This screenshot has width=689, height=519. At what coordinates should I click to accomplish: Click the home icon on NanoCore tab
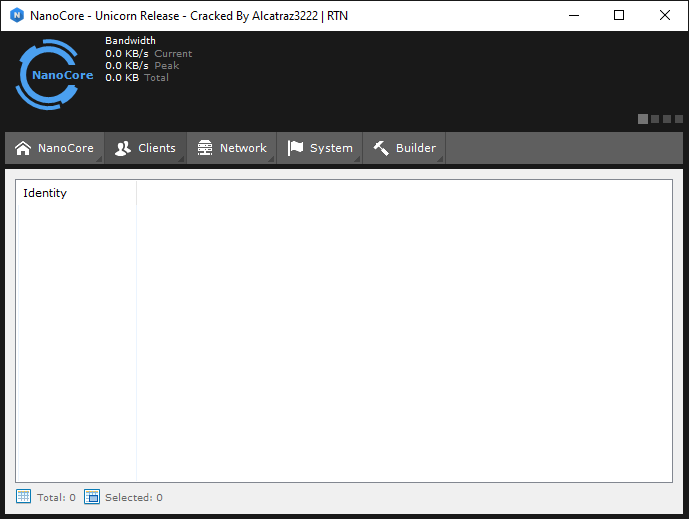click(23, 148)
